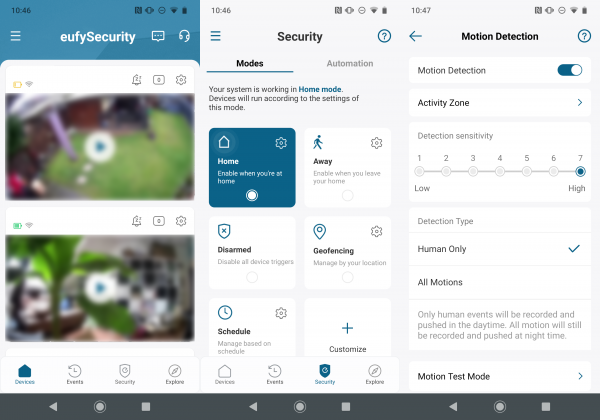The height and width of the screenshot is (420, 600).
Task: Open settings gear for first camera
Action: (181, 80)
